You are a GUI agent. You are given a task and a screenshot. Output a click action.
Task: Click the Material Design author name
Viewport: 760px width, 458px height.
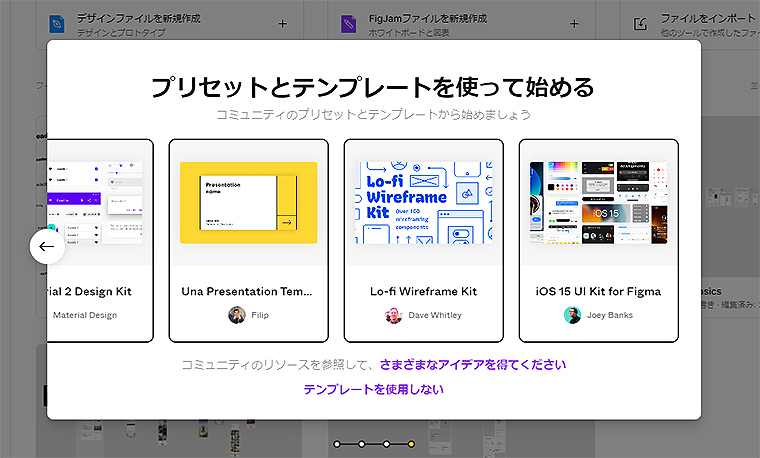(85, 315)
